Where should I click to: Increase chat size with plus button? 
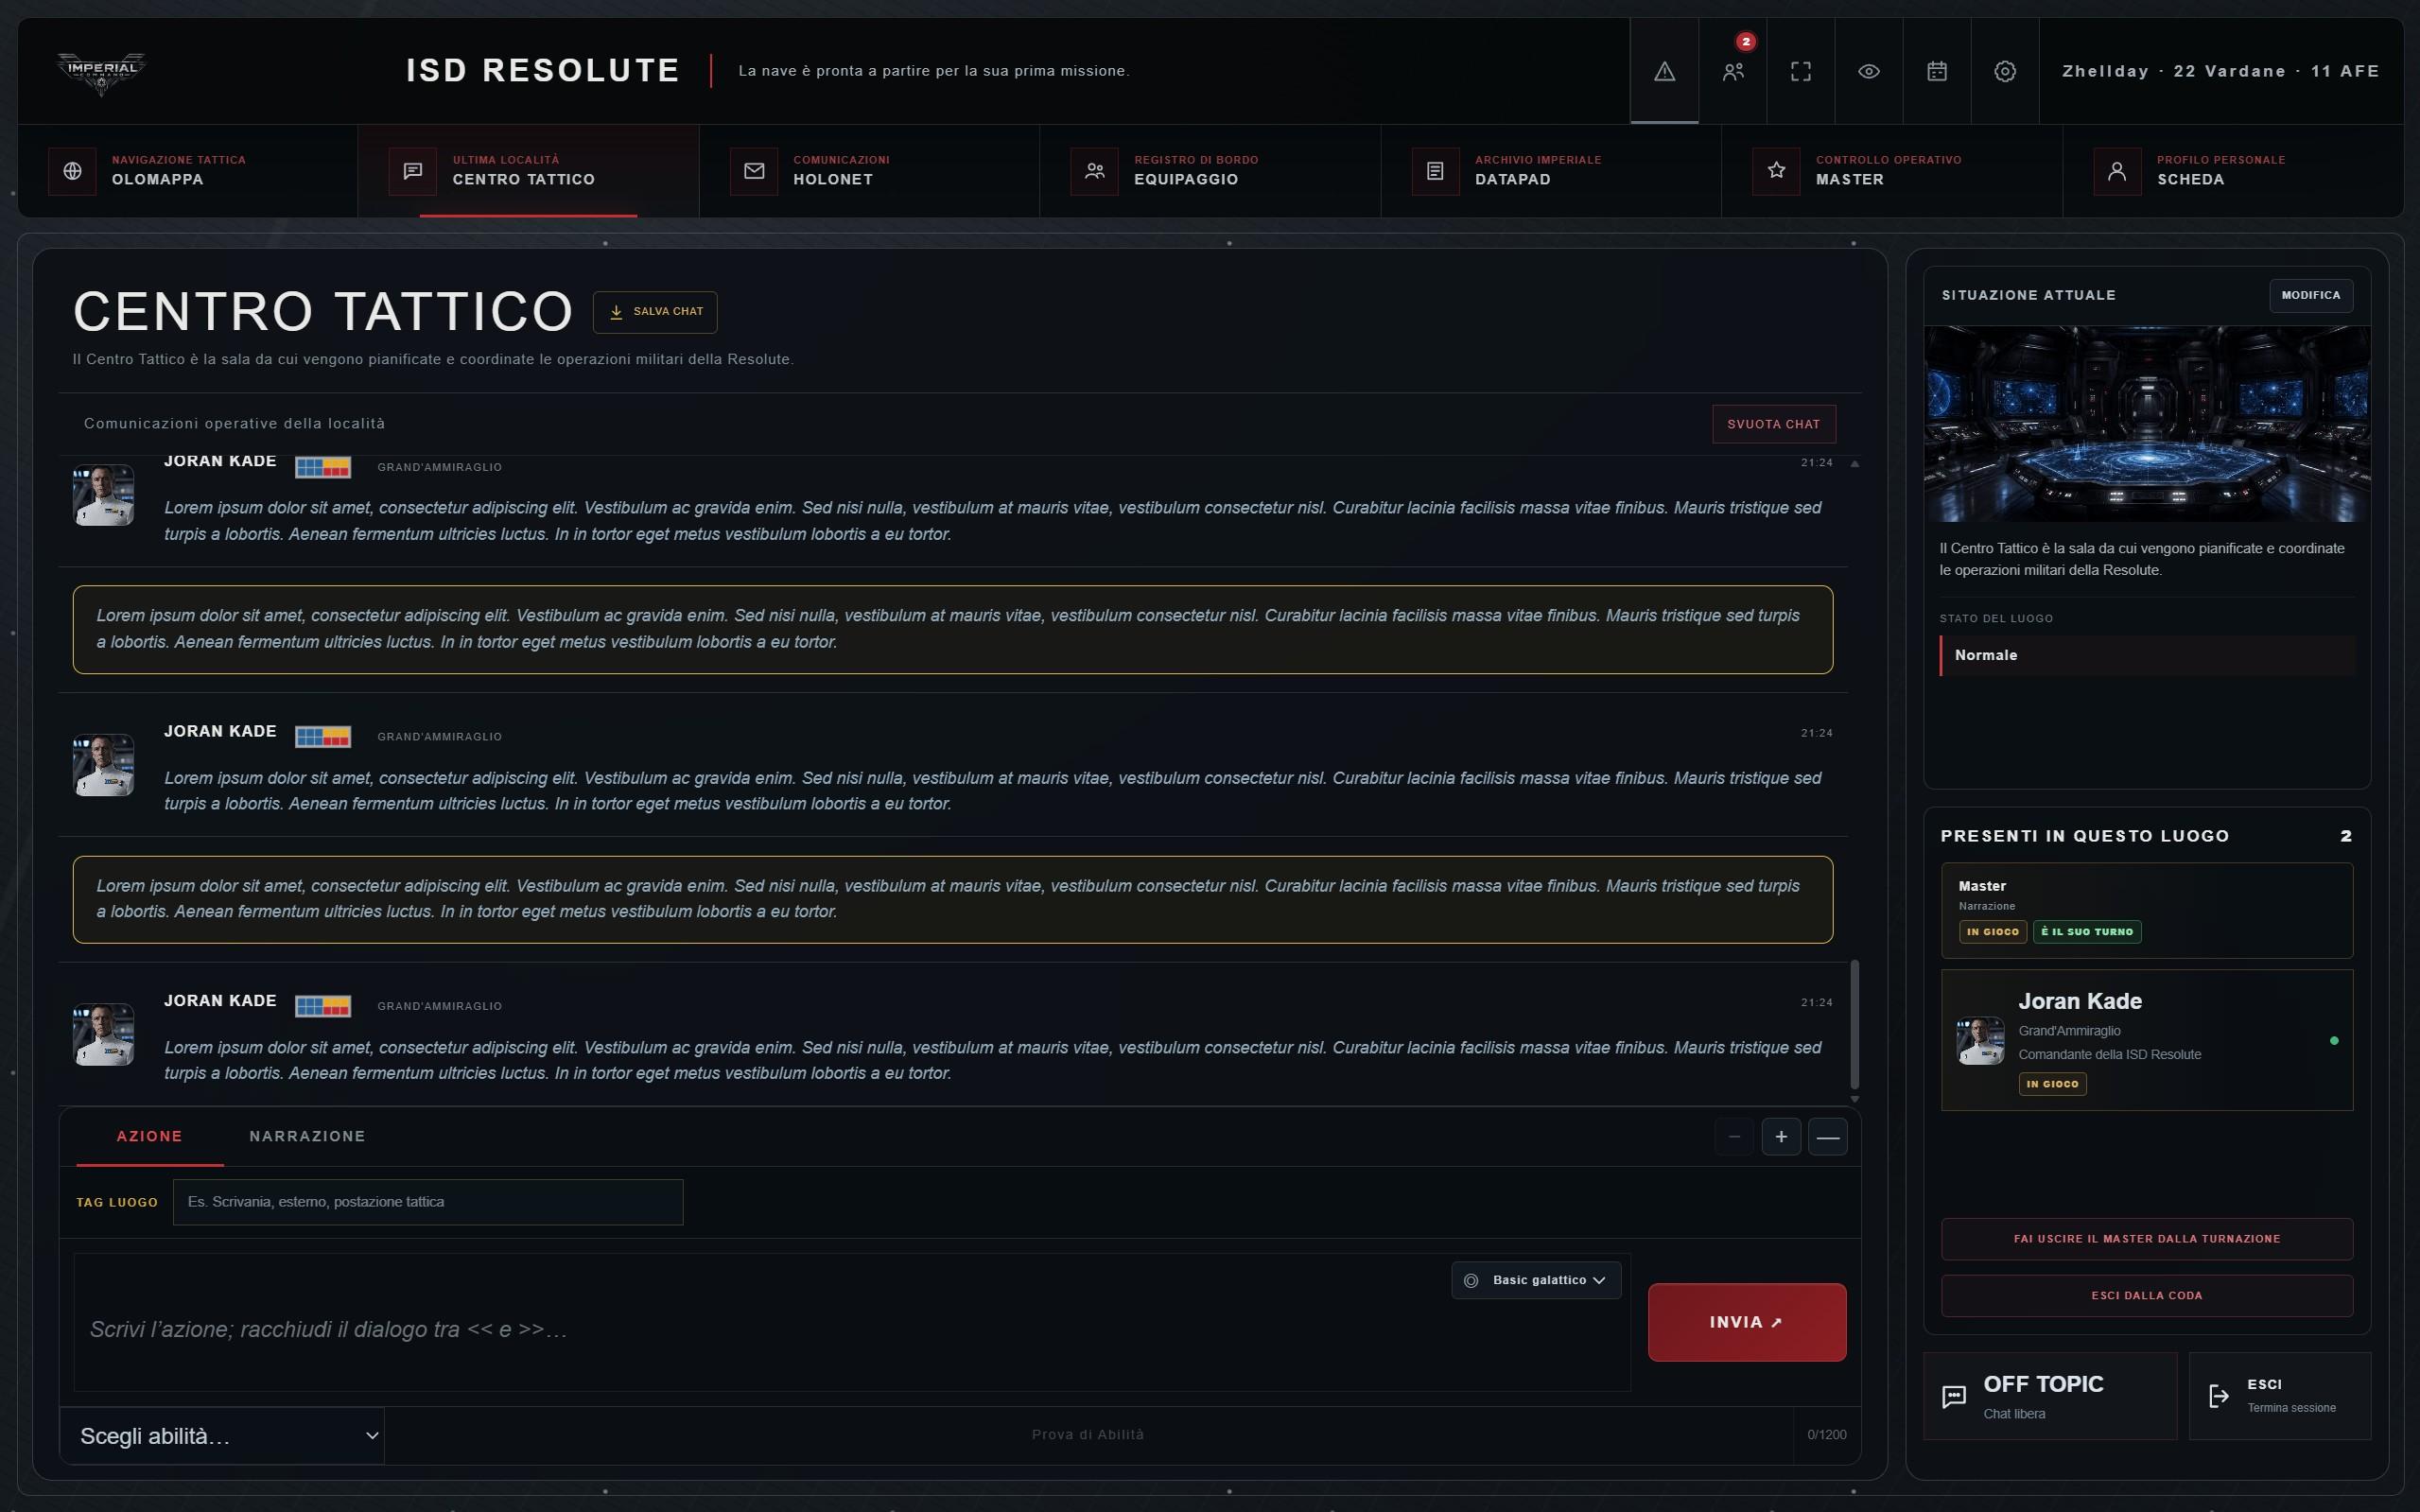point(1781,1137)
